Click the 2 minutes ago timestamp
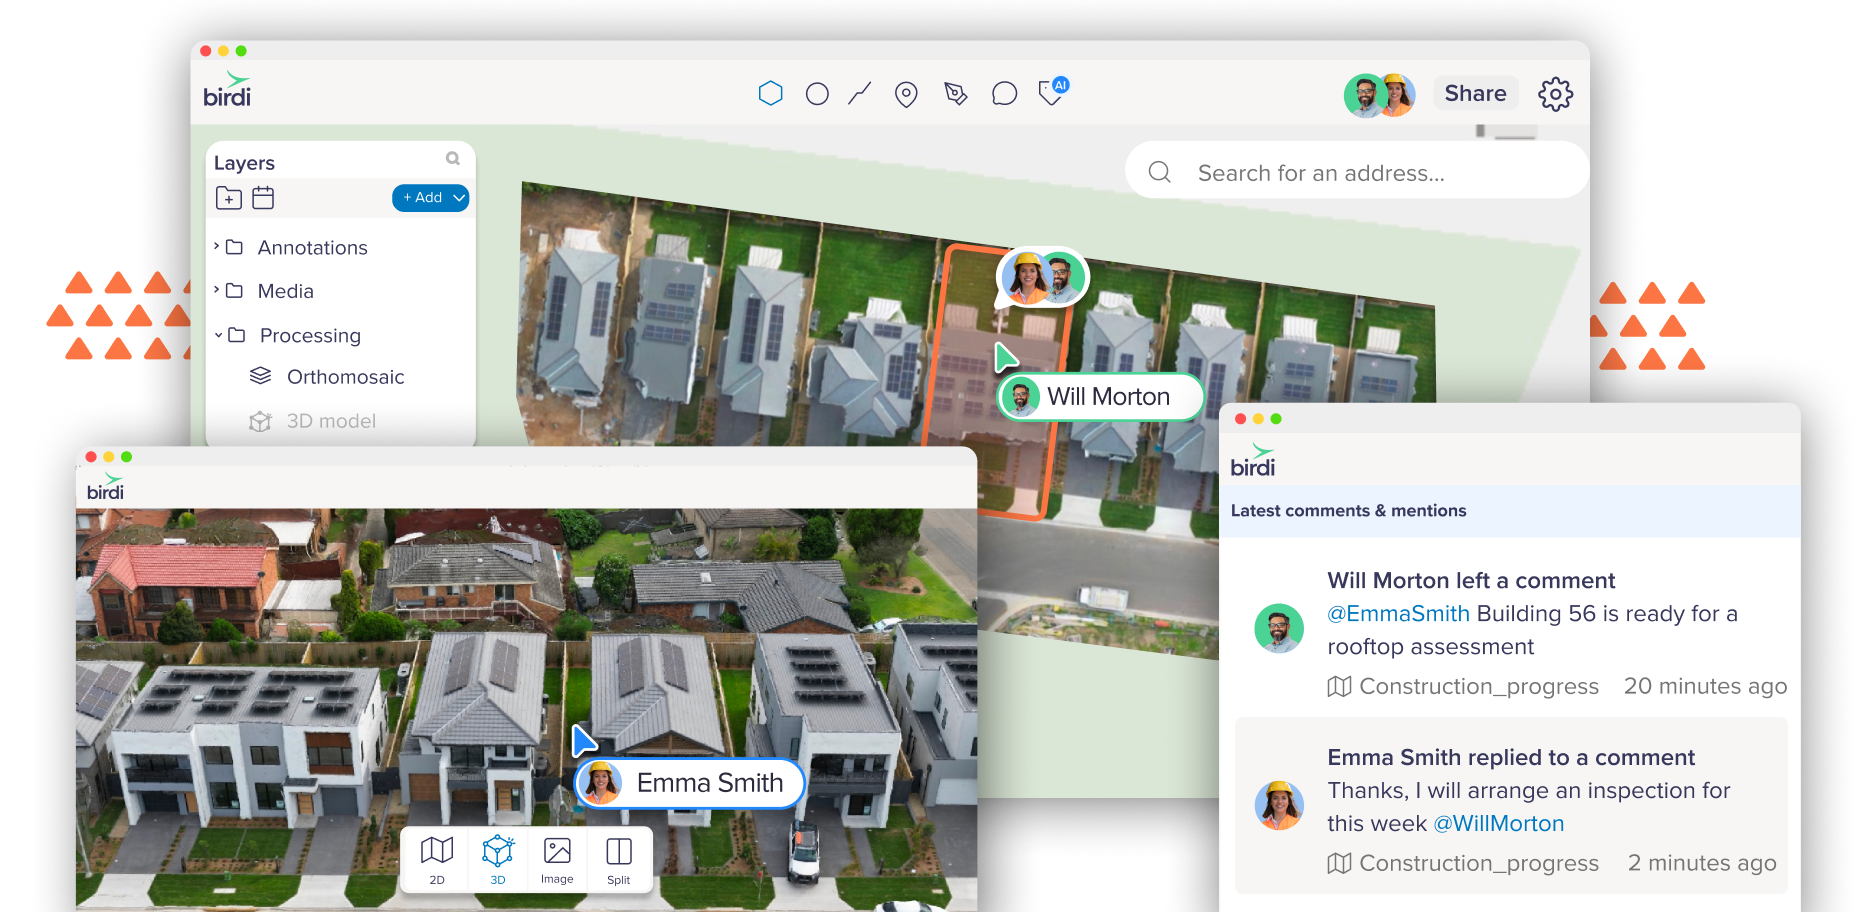Screen dimensions: 1864x912 click(x=1702, y=863)
